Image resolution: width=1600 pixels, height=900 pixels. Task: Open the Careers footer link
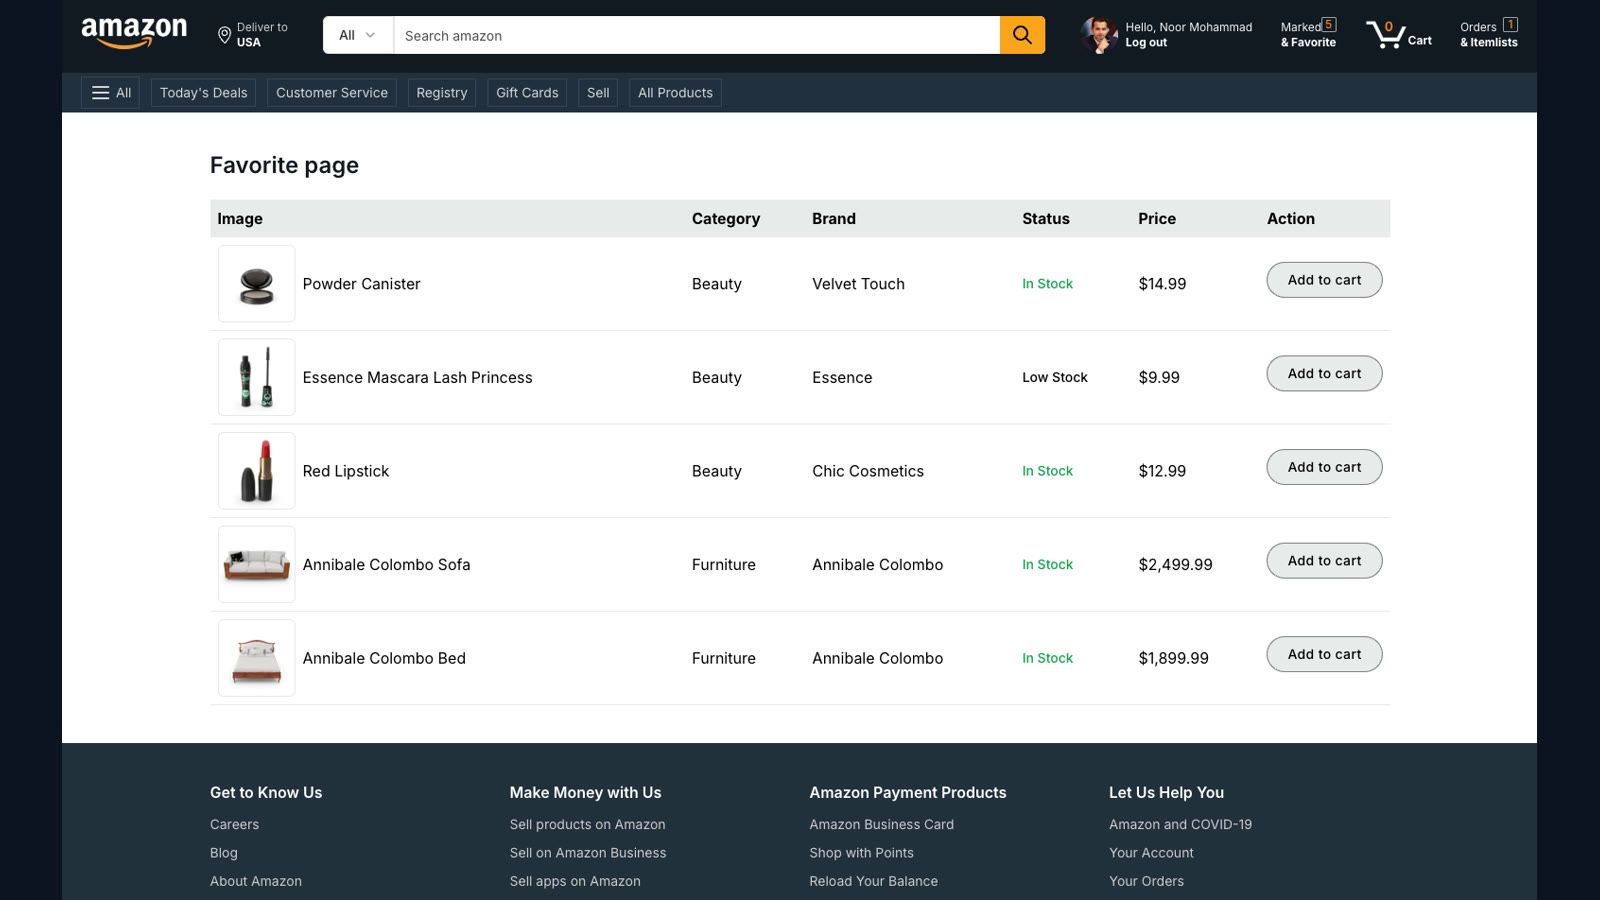(x=234, y=824)
